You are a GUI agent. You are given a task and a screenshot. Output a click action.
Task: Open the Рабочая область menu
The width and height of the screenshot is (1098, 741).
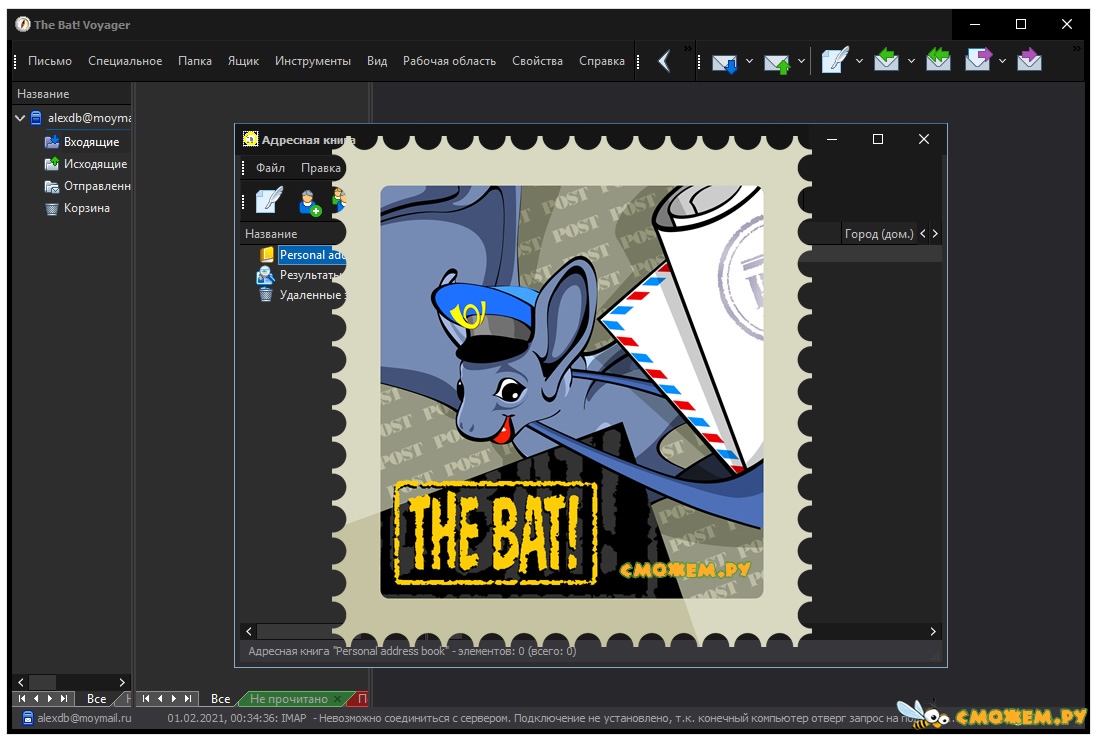[x=449, y=61]
